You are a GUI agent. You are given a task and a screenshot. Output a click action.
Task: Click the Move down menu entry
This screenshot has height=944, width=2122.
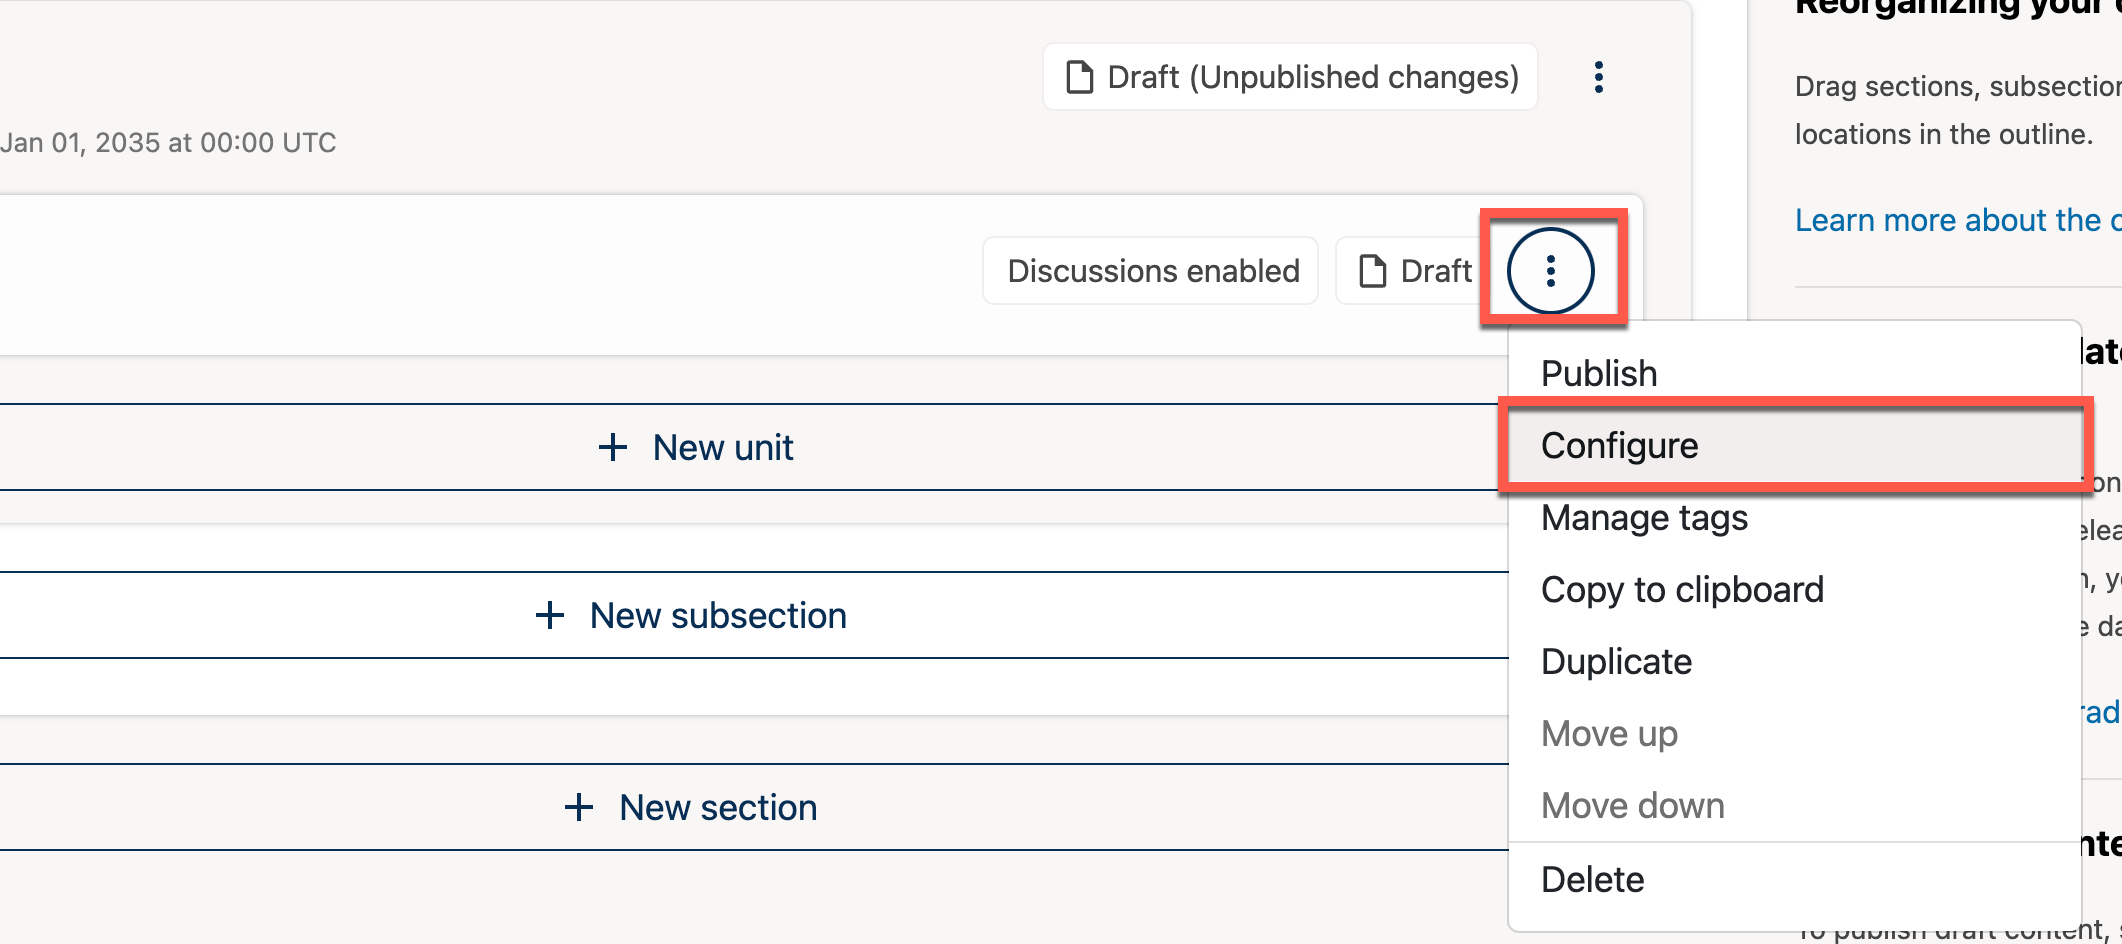1632,805
